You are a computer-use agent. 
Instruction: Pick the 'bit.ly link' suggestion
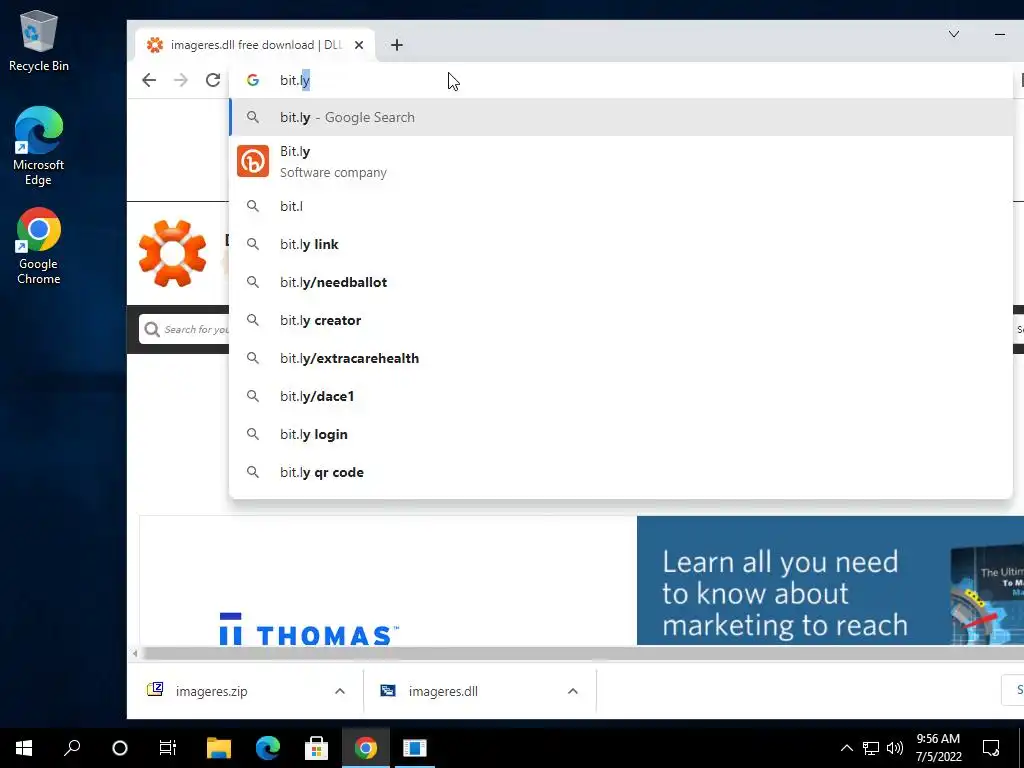click(x=621, y=244)
